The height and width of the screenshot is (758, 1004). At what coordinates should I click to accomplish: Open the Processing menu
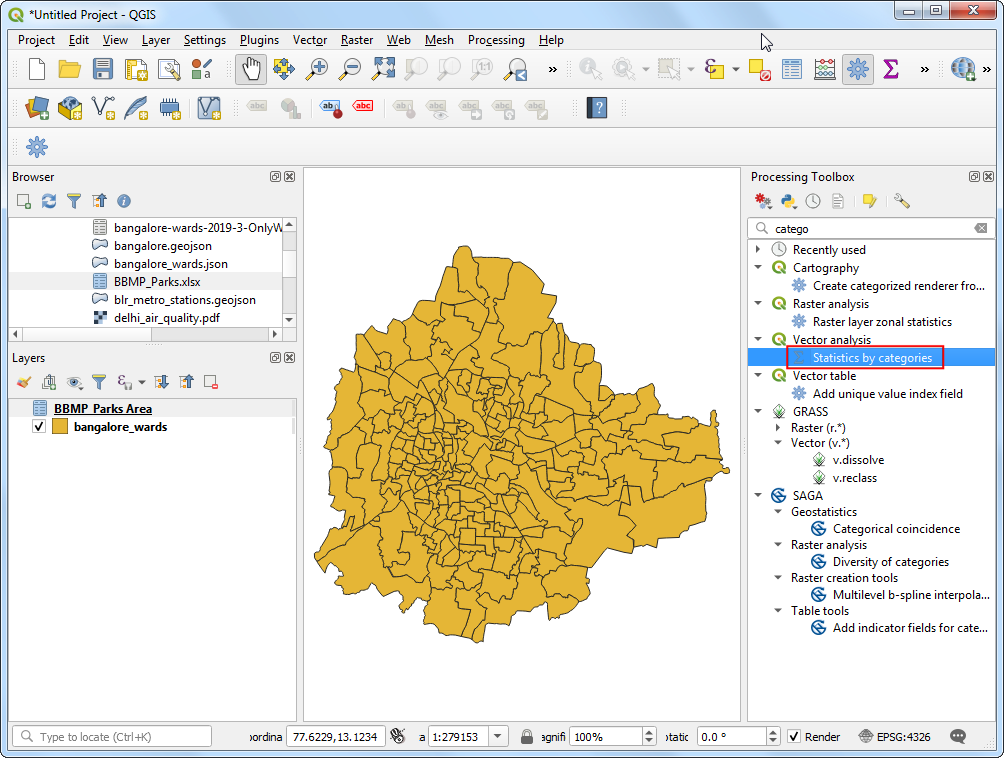pos(496,40)
